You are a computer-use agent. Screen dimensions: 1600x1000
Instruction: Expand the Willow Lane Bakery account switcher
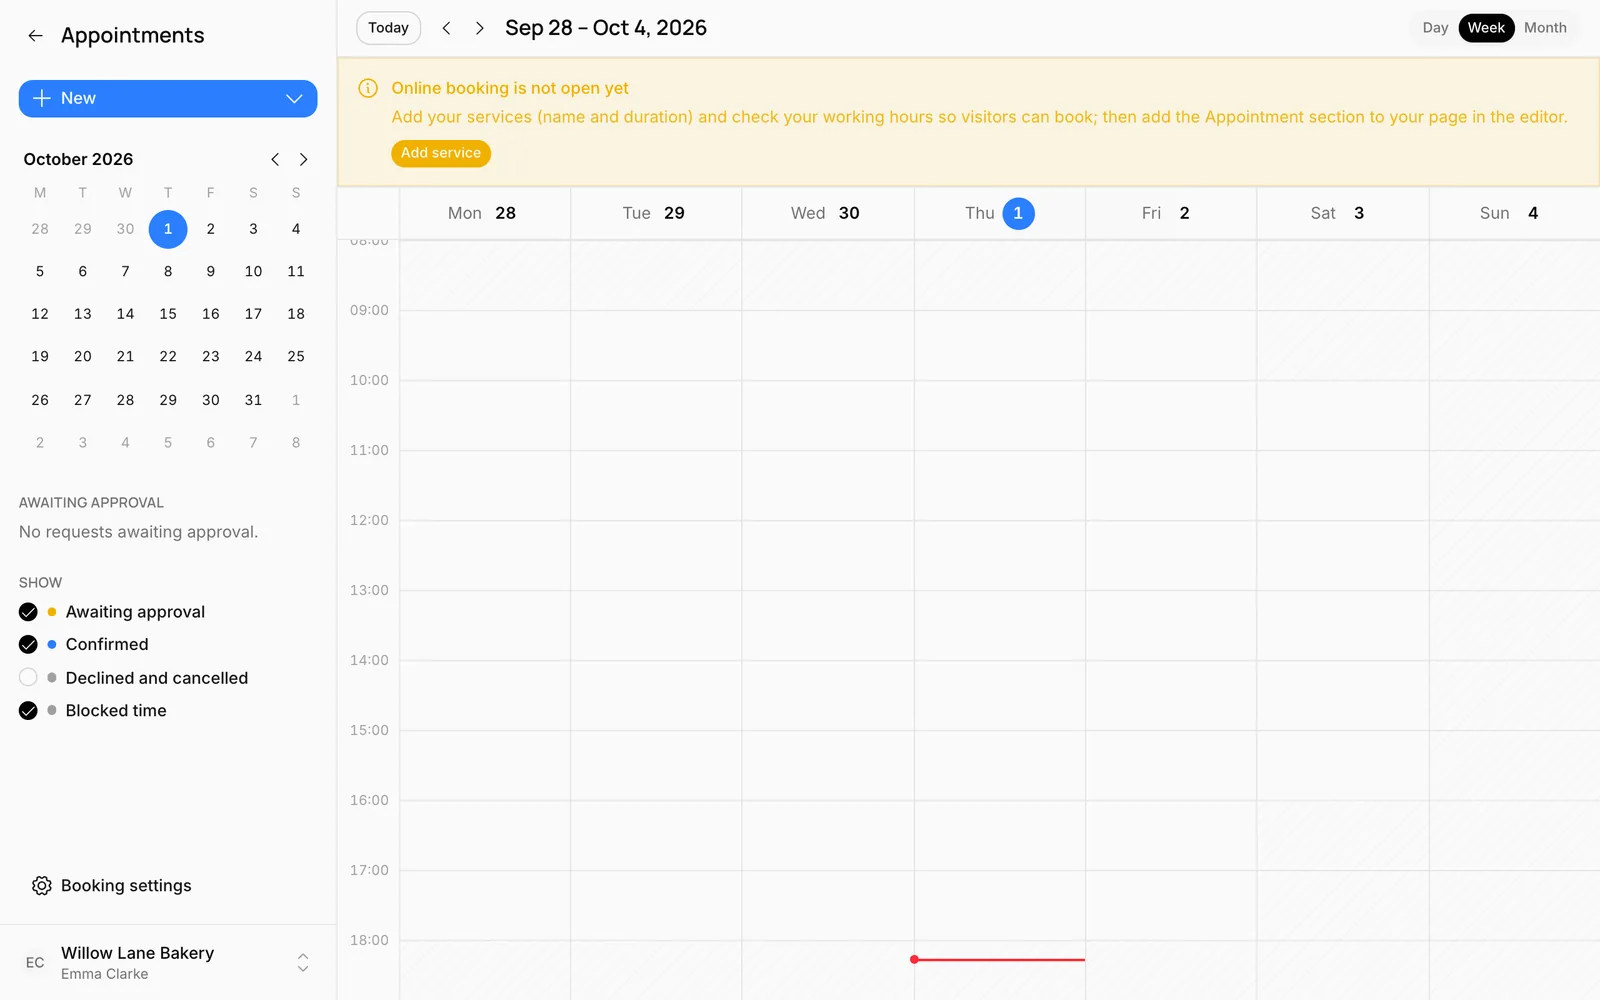[x=303, y=963]
